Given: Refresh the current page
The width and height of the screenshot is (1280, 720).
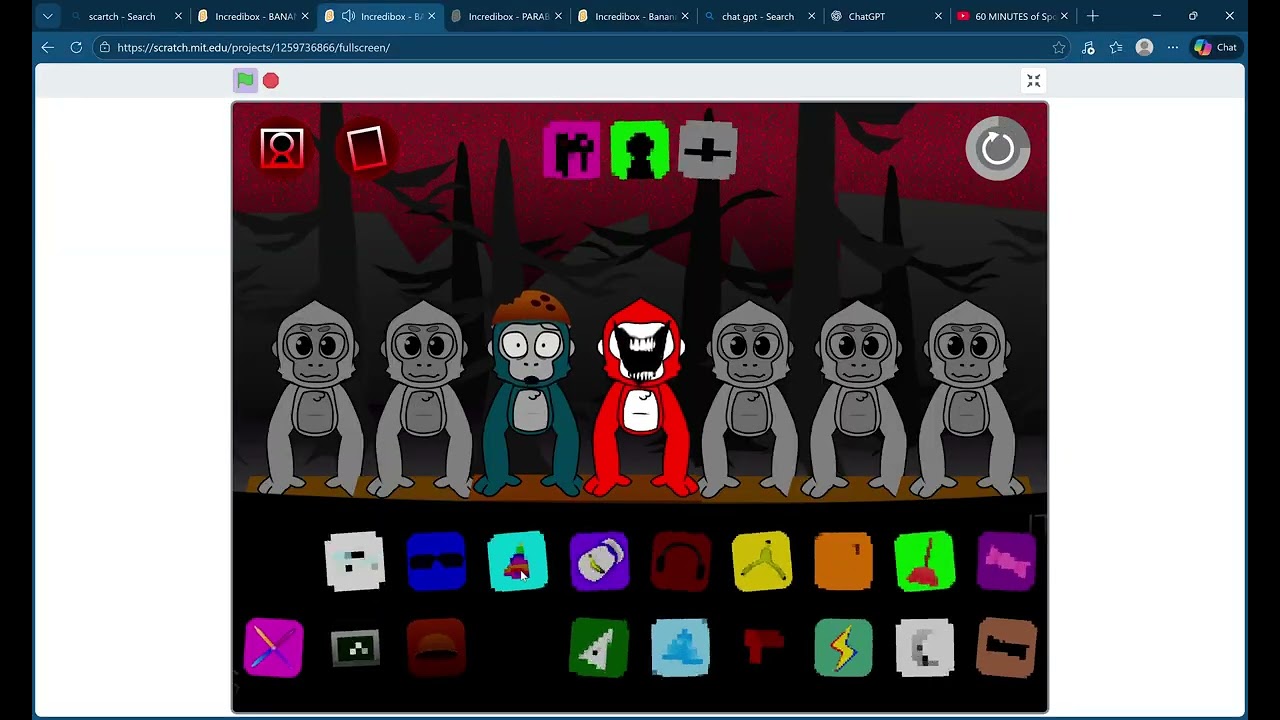Looking at the screenshot, I should pyautogui.click(x=76, y=47).
